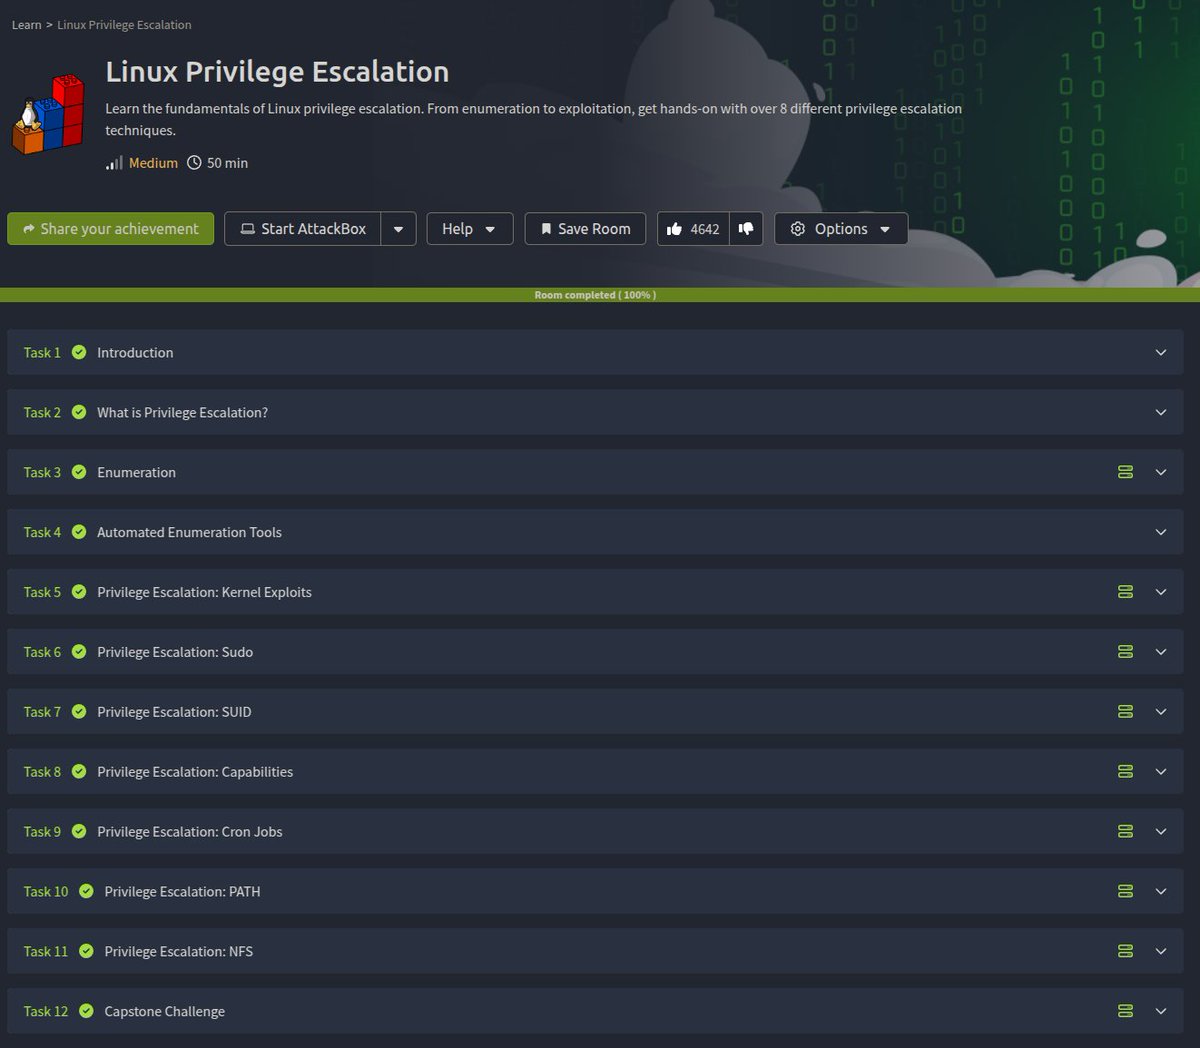
Task: Click the Medium difficulty label
Action: [153, 162]
